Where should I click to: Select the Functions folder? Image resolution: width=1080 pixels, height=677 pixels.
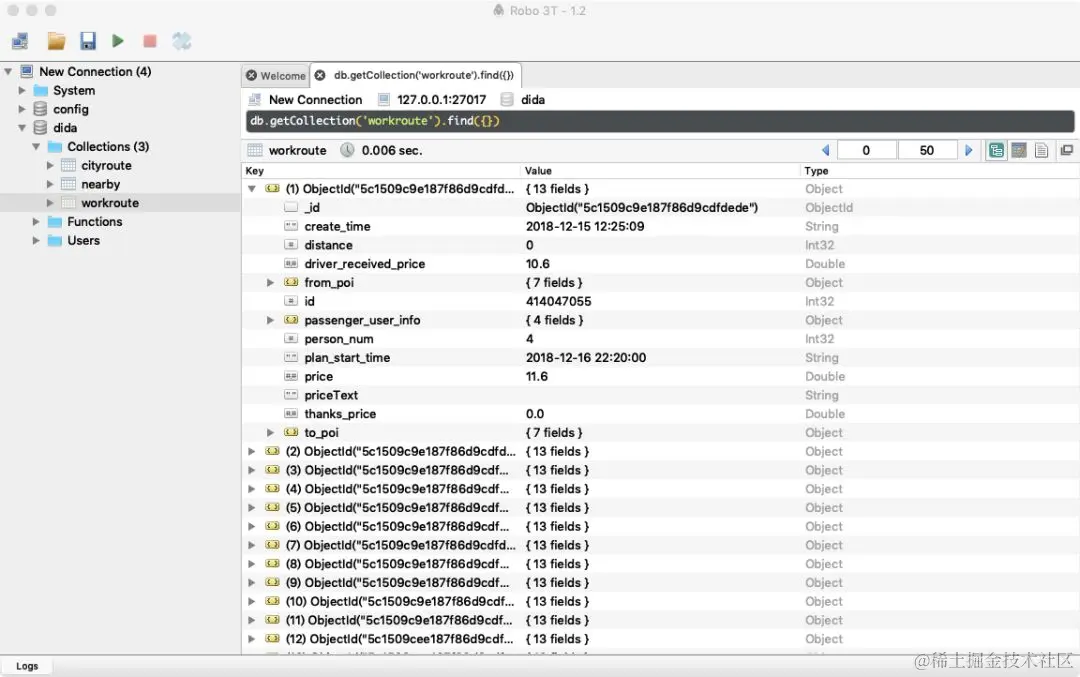[x=94, y=222]
